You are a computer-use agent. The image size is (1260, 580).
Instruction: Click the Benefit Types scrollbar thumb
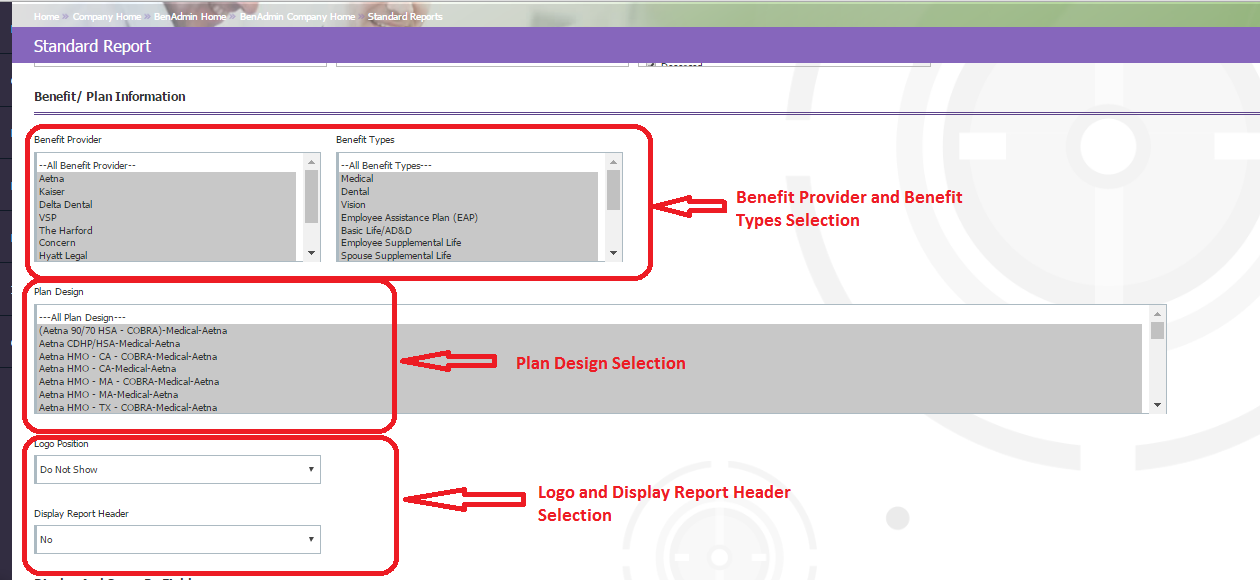(614, 190)
